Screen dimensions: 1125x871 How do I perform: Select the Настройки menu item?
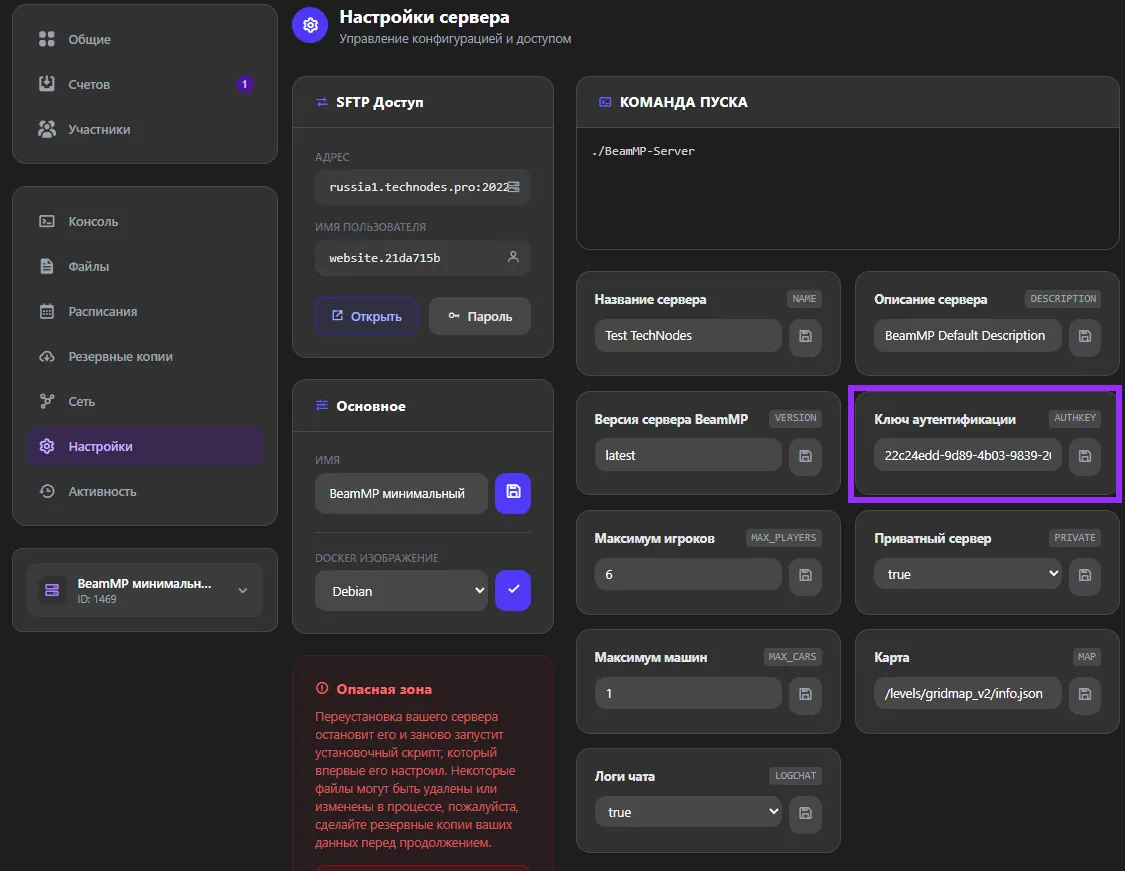tap(145, 446)
